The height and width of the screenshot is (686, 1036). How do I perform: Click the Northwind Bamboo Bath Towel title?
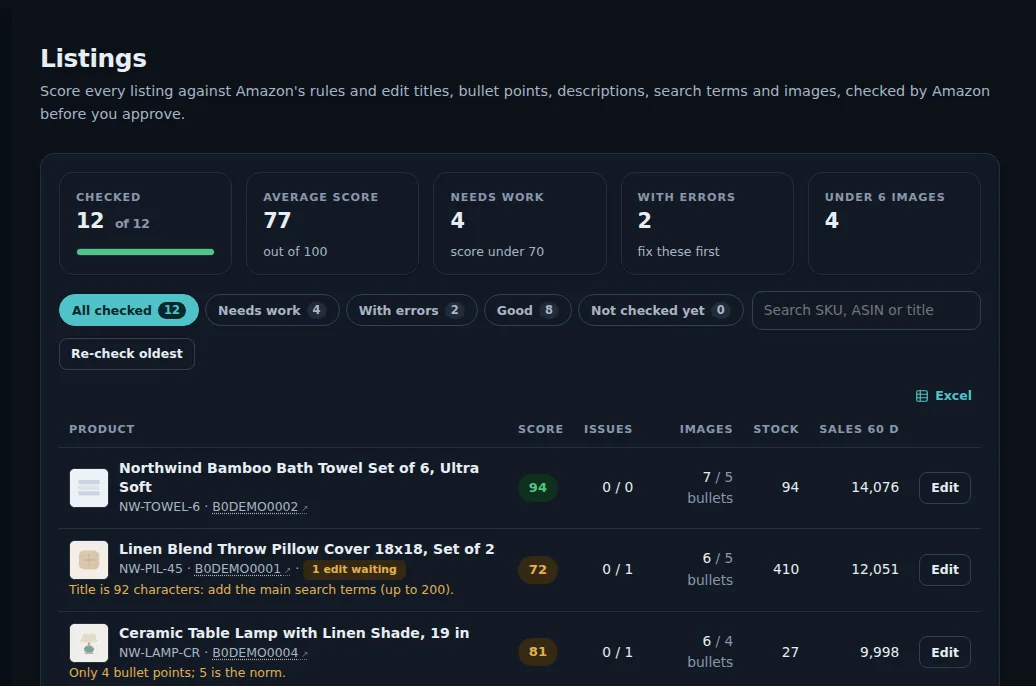coord(299,477)
